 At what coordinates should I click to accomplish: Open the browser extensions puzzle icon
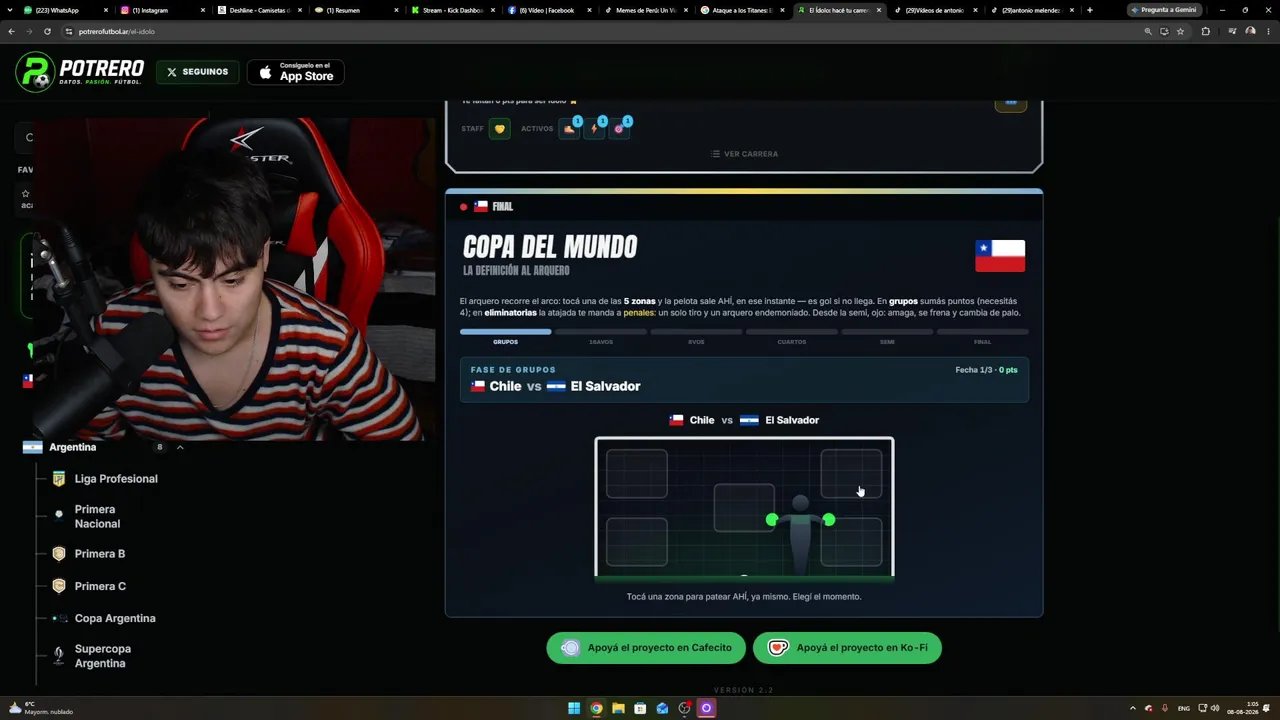point(1205,31)
